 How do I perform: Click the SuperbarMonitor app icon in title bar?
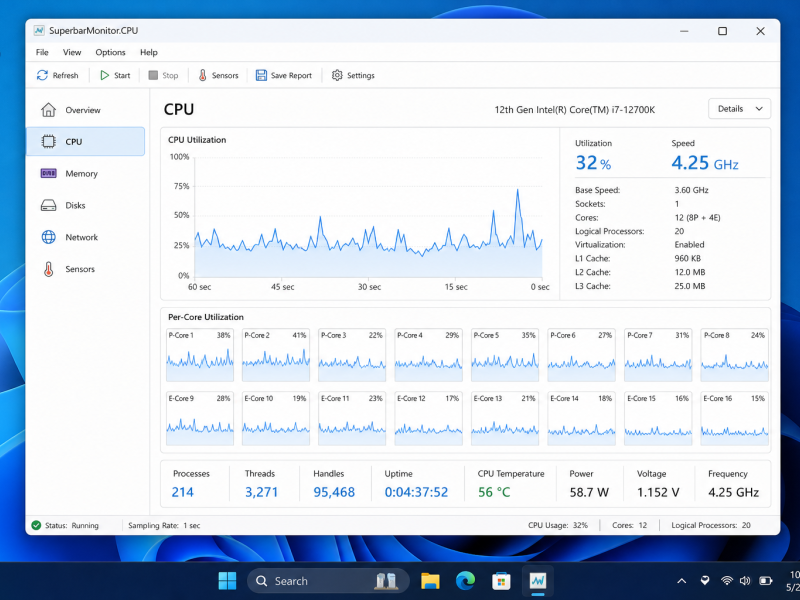click(x=39, y=31)
